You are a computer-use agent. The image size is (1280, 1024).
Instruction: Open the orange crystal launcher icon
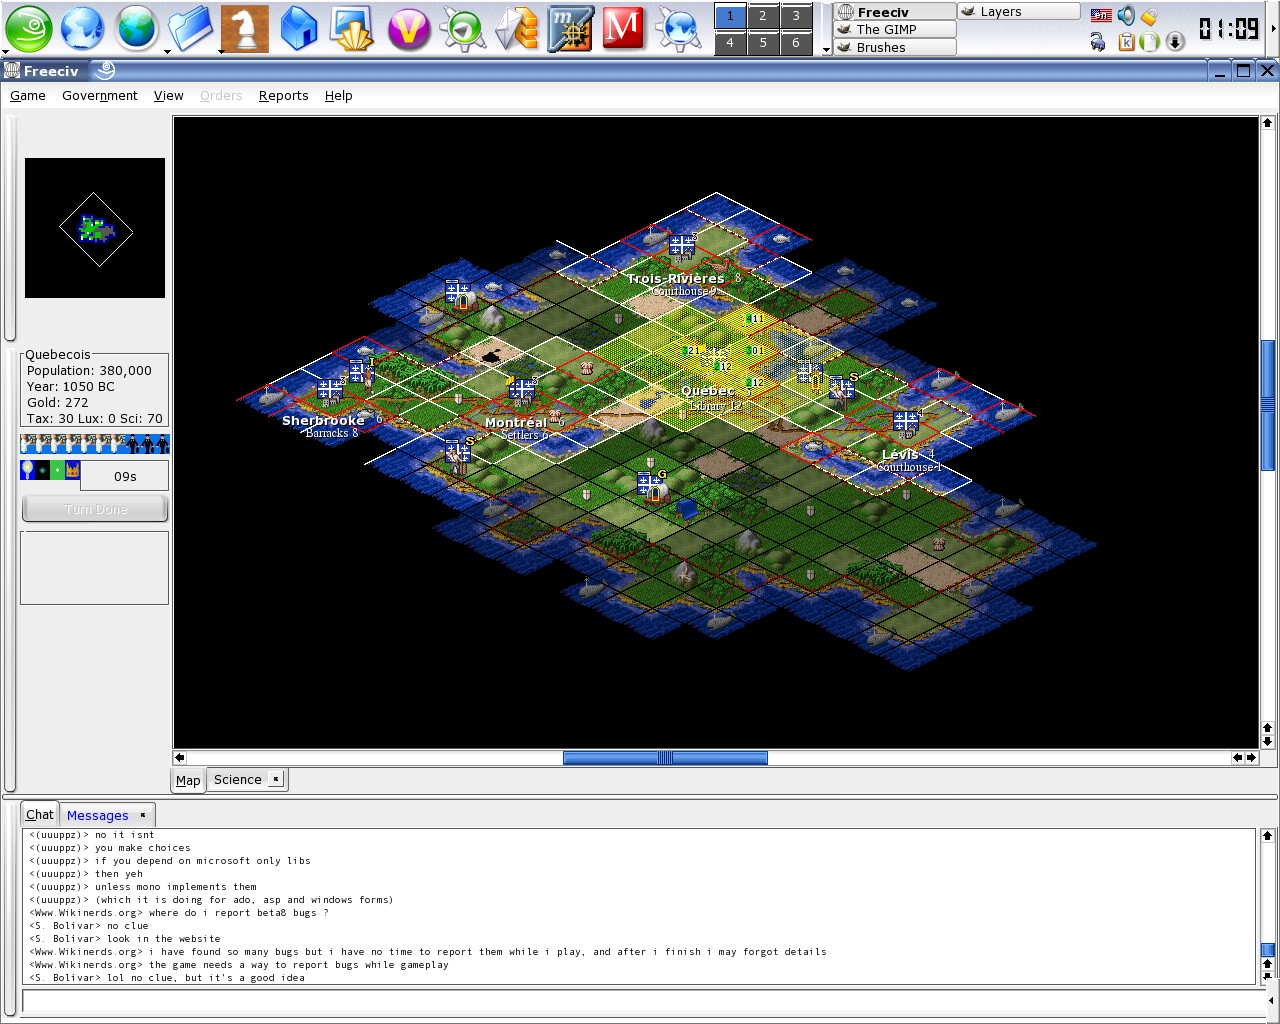tap(516, 28)
